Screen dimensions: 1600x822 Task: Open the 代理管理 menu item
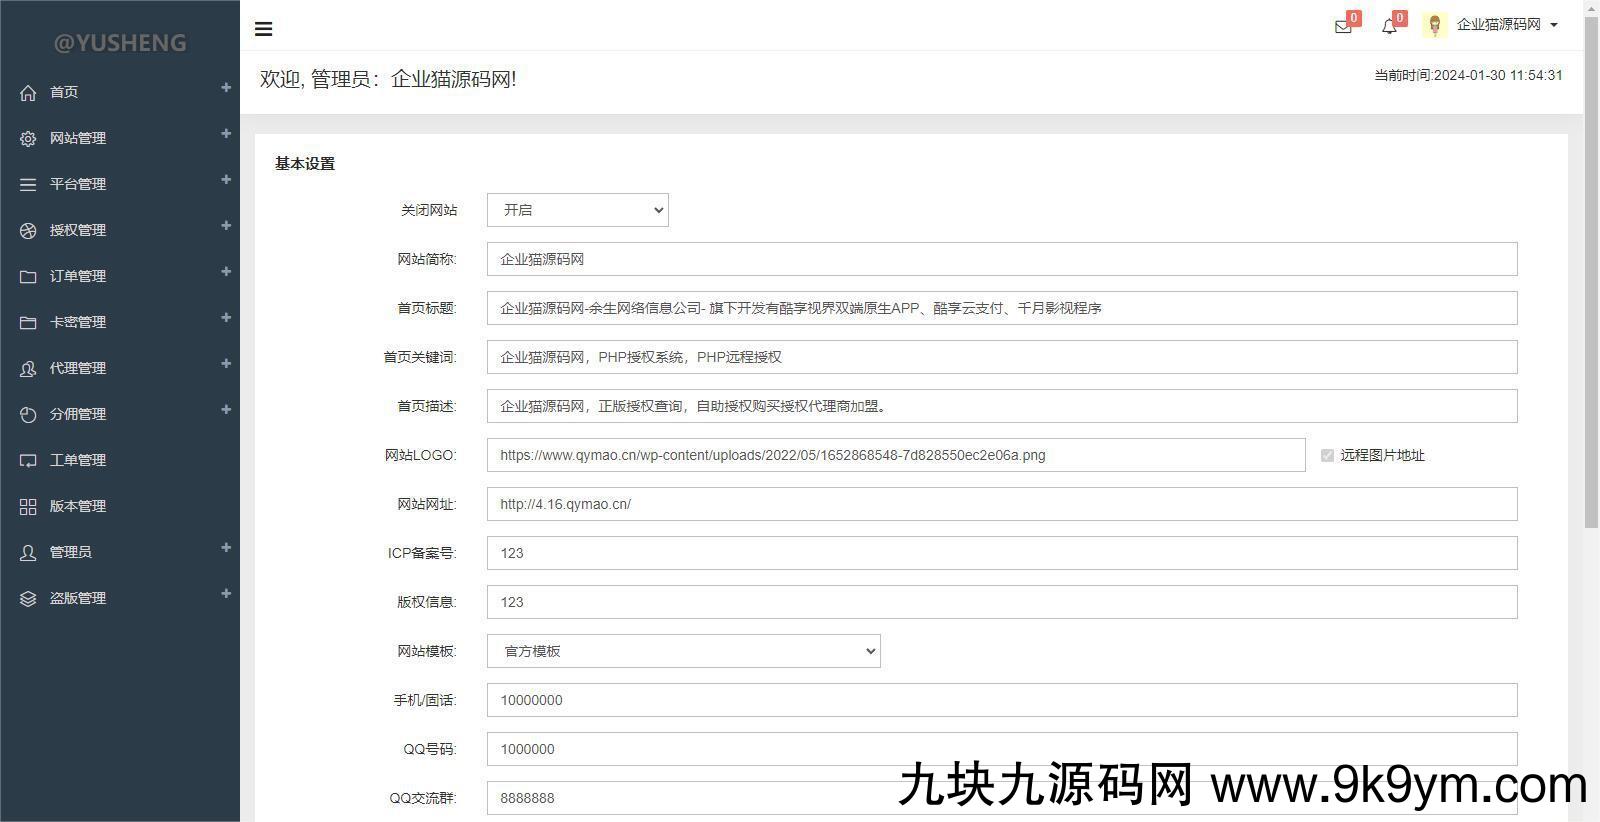(78, 368)
